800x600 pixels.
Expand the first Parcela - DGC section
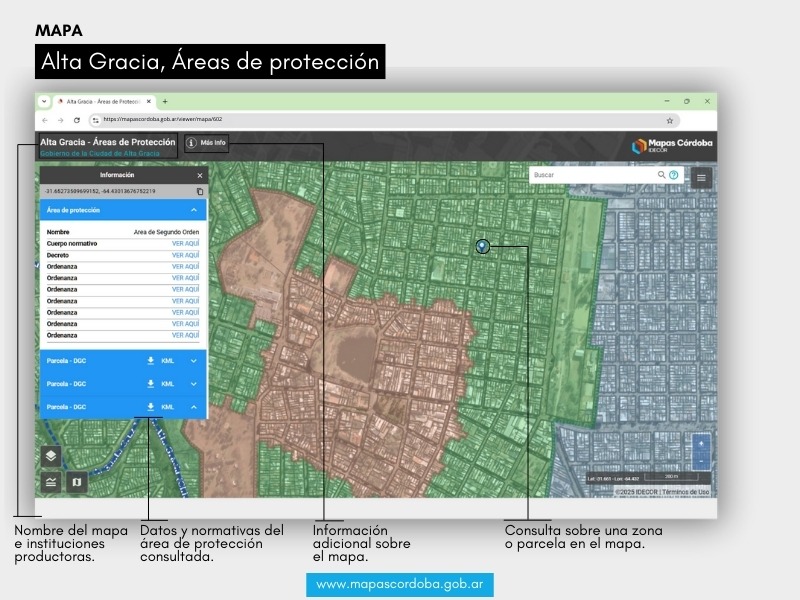click(194, 361)
